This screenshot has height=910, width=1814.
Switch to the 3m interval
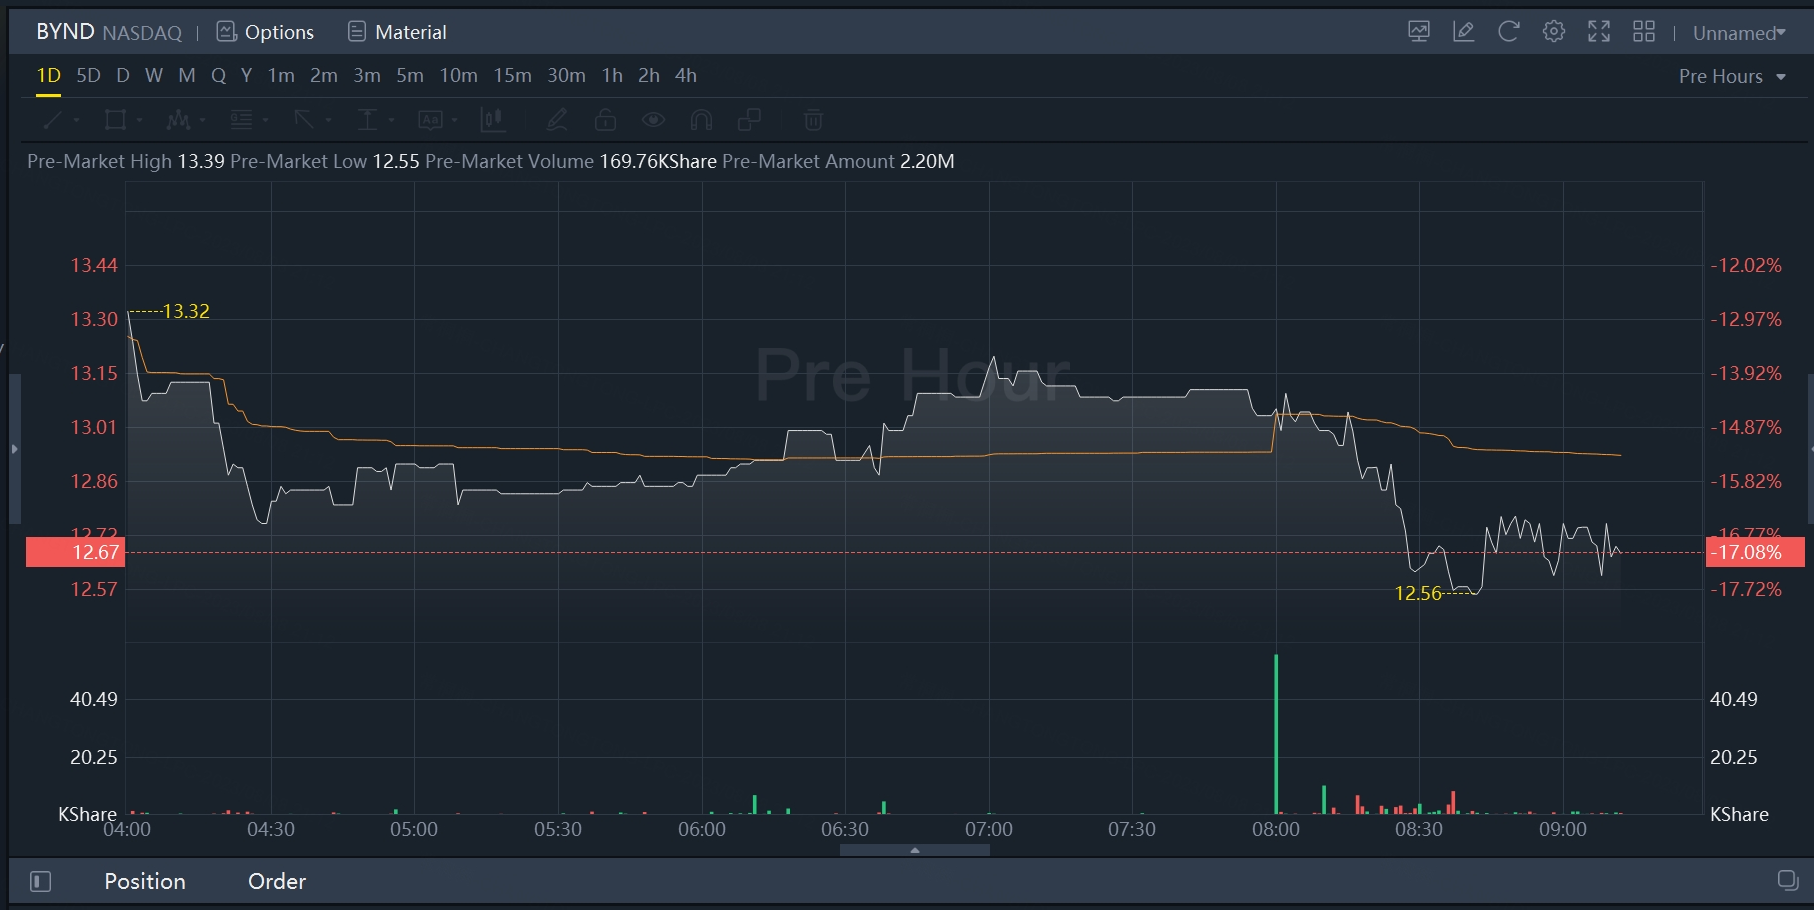pyautogui.click(x=367, y=75)
